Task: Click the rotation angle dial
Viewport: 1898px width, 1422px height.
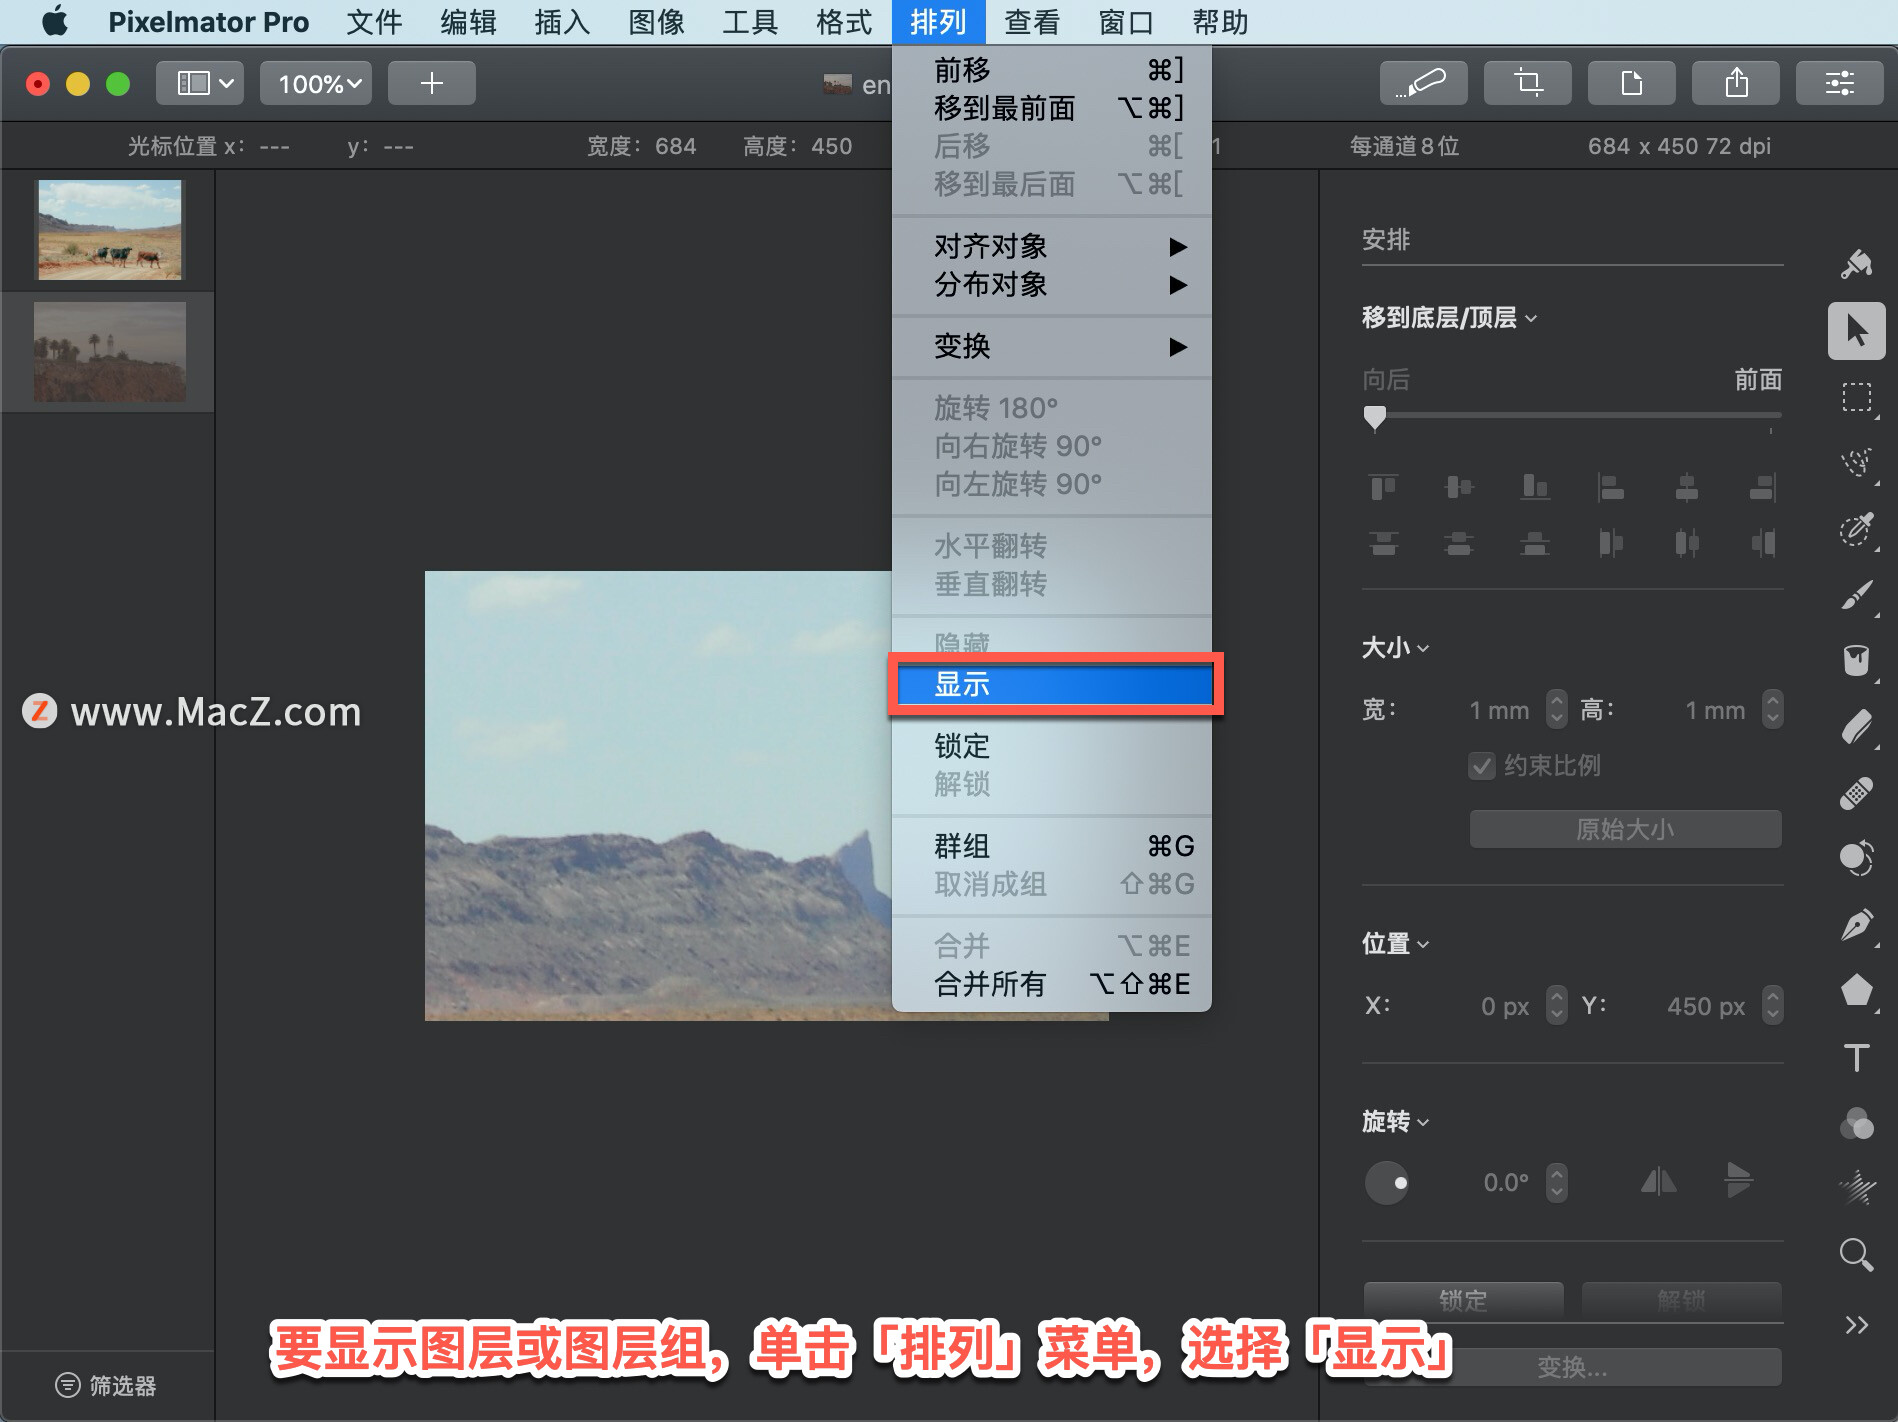Action: [x=1387, y=1183]
